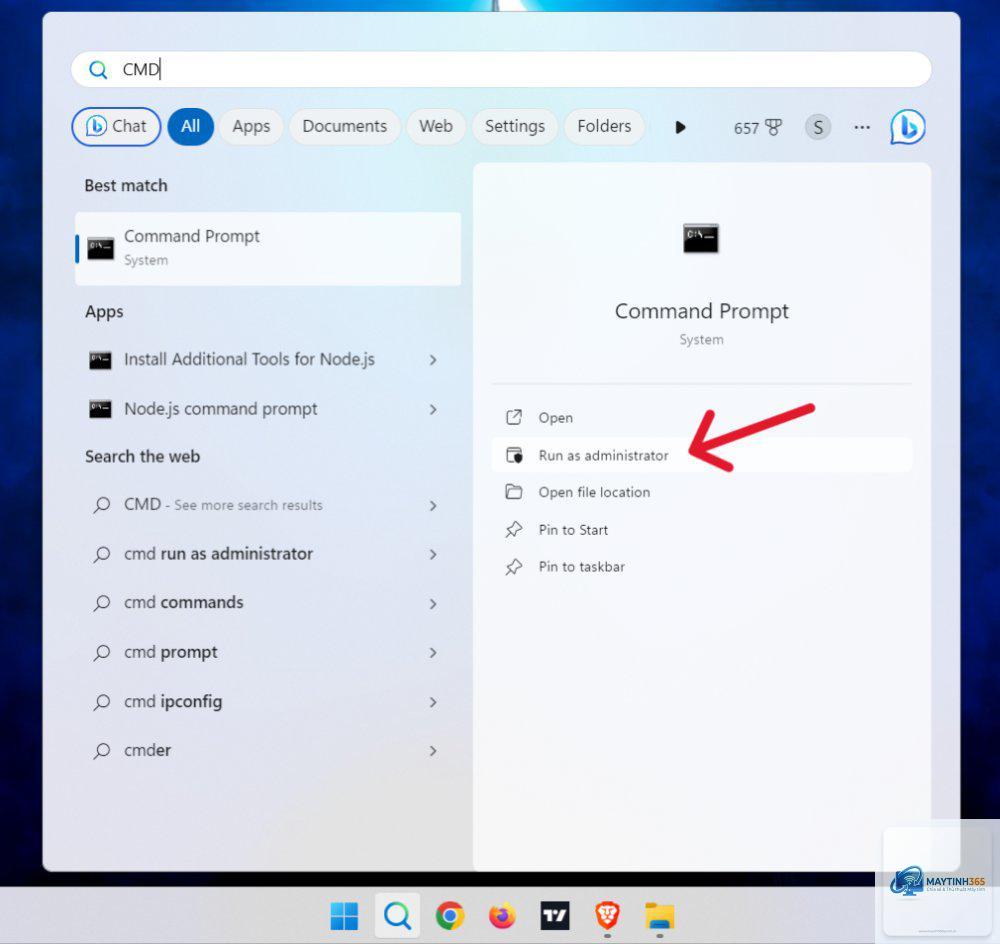1000x944 pixels.
Task: Click Pin to Start
Action: pos(702,530)
